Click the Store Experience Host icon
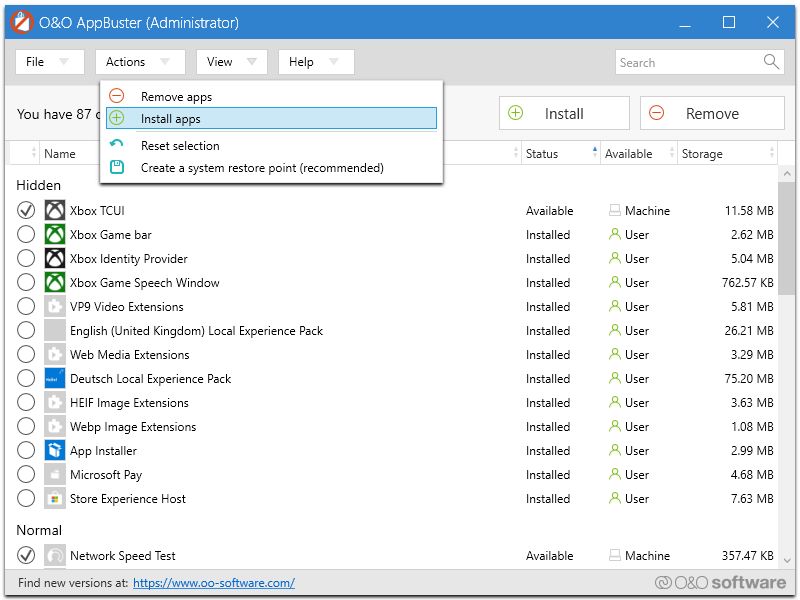 [55, 499]
